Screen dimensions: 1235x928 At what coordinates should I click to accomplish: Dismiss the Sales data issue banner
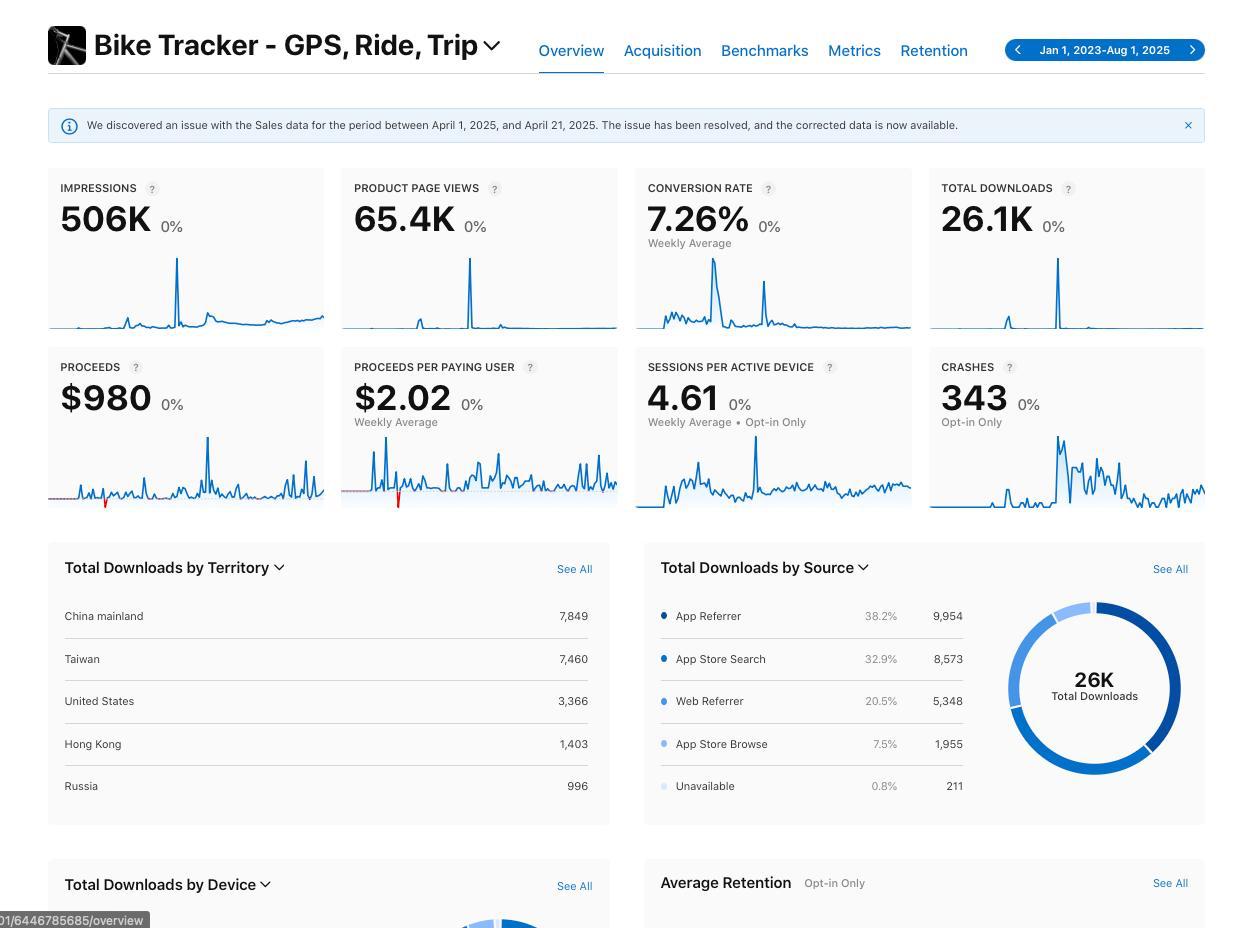(1188, 125)
